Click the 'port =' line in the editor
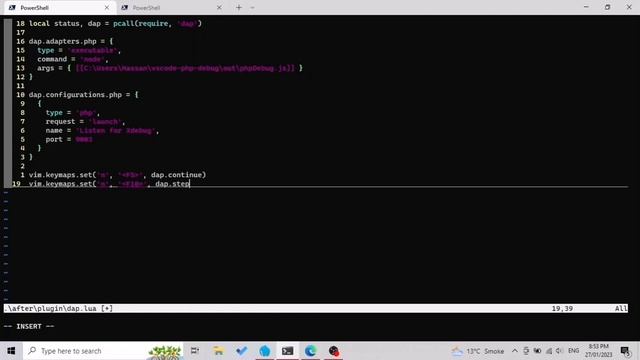Viewport: 640px width, 360px height. tap(69, 139)
